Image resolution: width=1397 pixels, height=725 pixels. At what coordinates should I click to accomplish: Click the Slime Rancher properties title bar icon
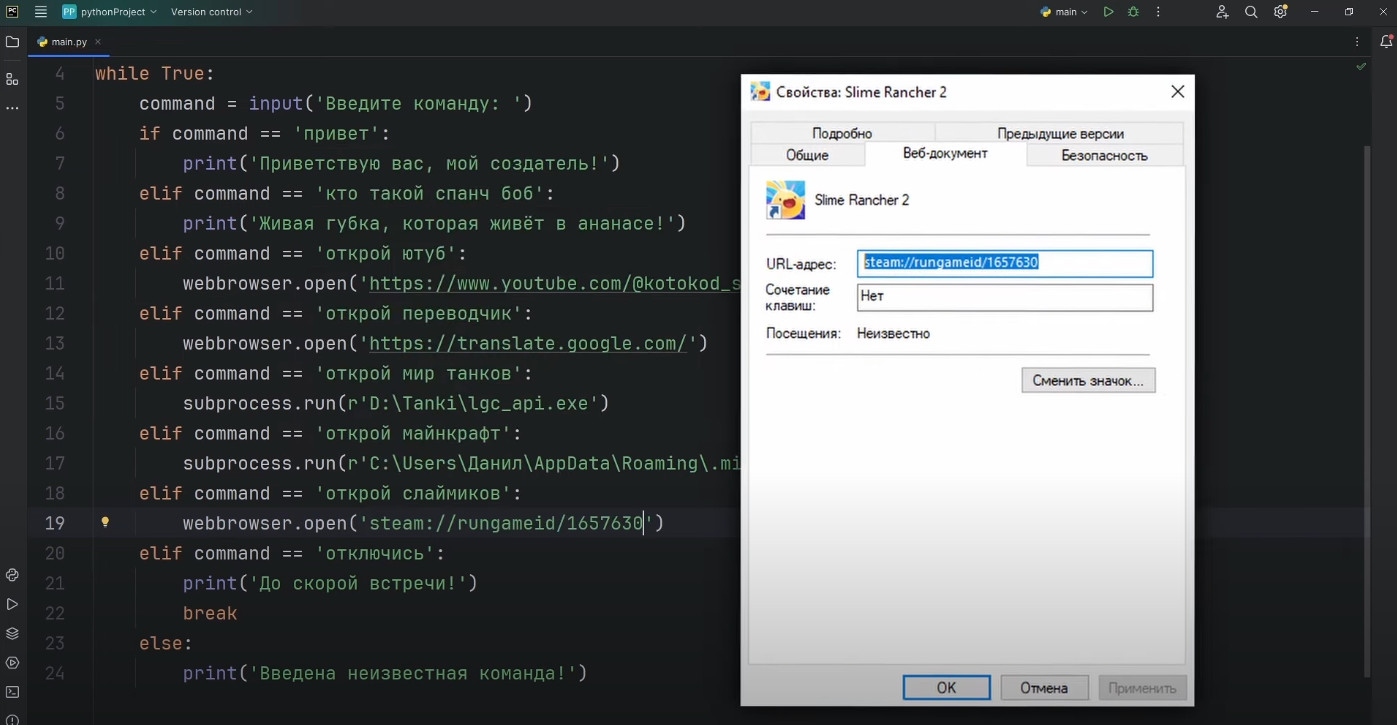point(760,92)
